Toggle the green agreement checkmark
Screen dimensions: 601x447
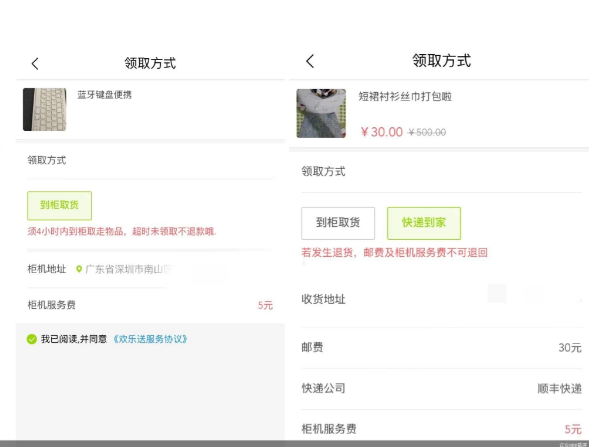click(x=32, y=339)
